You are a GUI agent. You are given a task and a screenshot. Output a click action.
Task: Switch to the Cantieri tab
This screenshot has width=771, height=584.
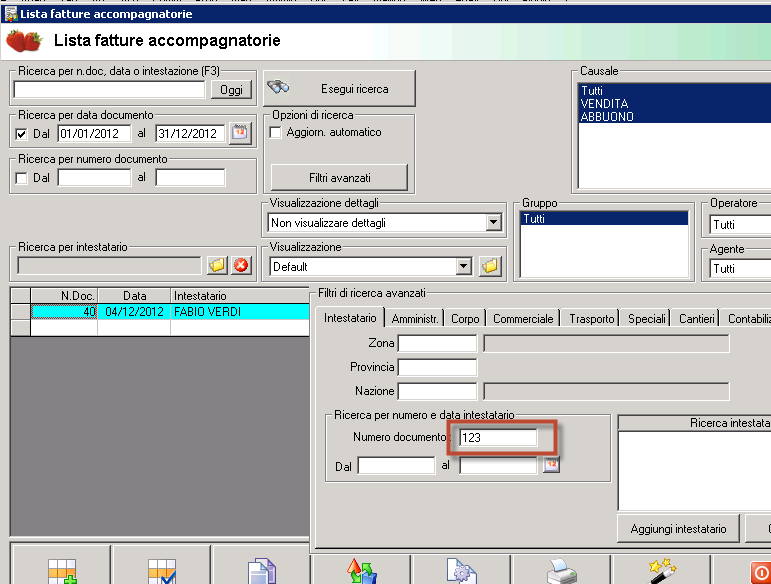pos(696,319)
